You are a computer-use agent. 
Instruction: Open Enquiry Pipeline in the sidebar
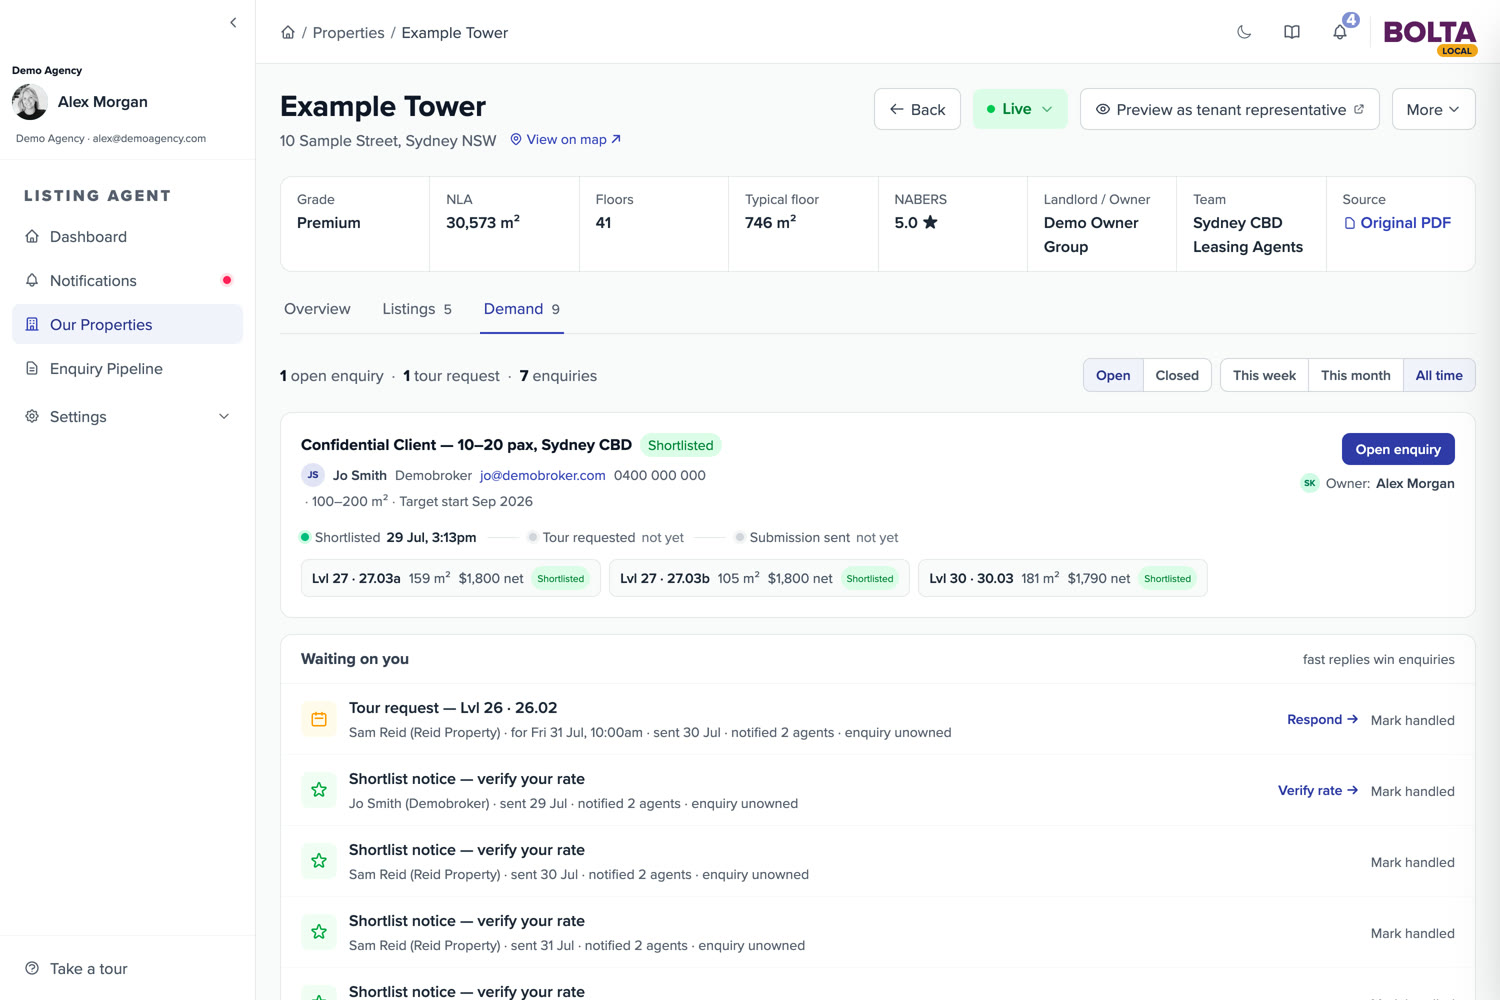click(x=127, y=369)
